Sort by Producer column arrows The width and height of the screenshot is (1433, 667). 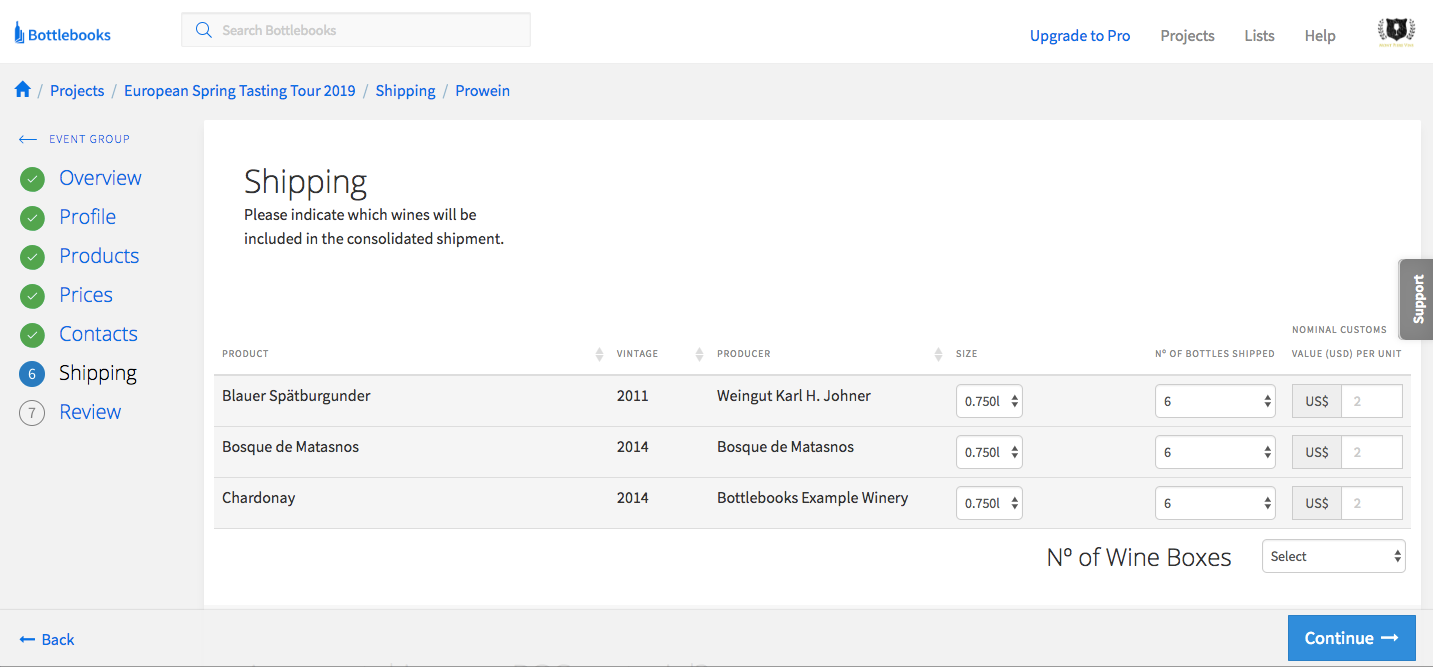(938, 354)
